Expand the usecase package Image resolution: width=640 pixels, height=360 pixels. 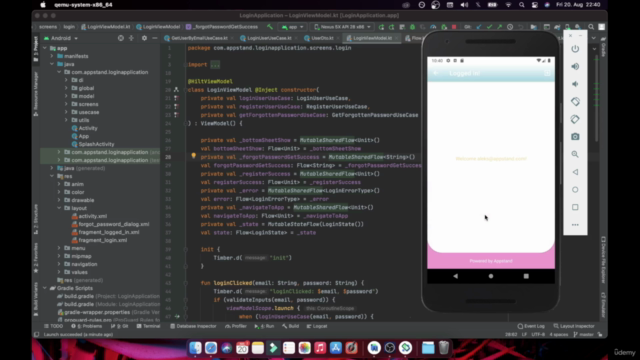click(x=66, y=112)
